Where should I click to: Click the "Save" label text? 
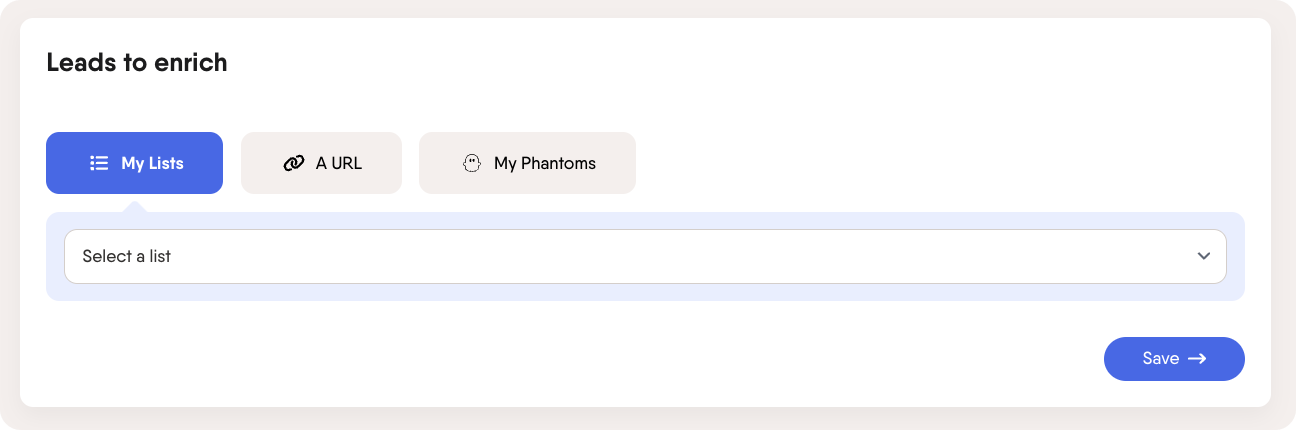pyautogui.click(x=1160, y=358)
